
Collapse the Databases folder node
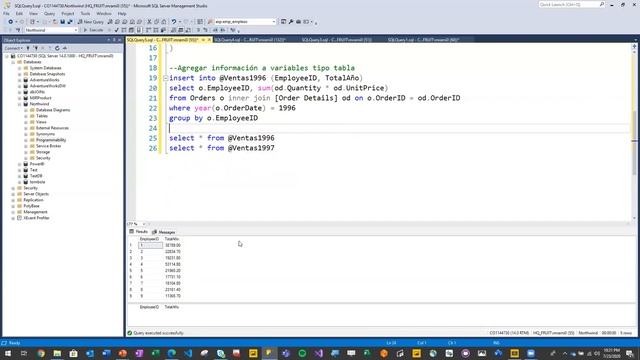click(x=13, y=62)
